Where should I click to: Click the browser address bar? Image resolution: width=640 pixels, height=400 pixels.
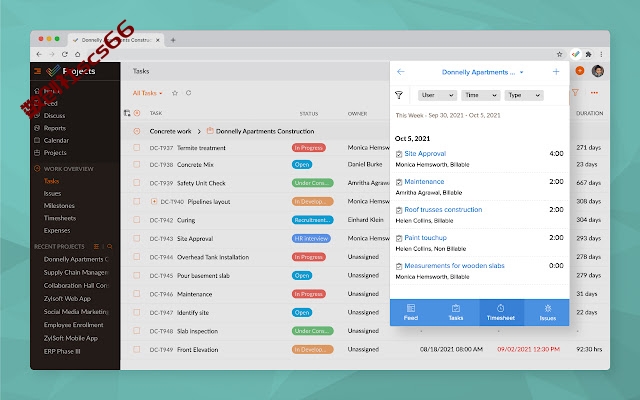[x=318, y=54]
